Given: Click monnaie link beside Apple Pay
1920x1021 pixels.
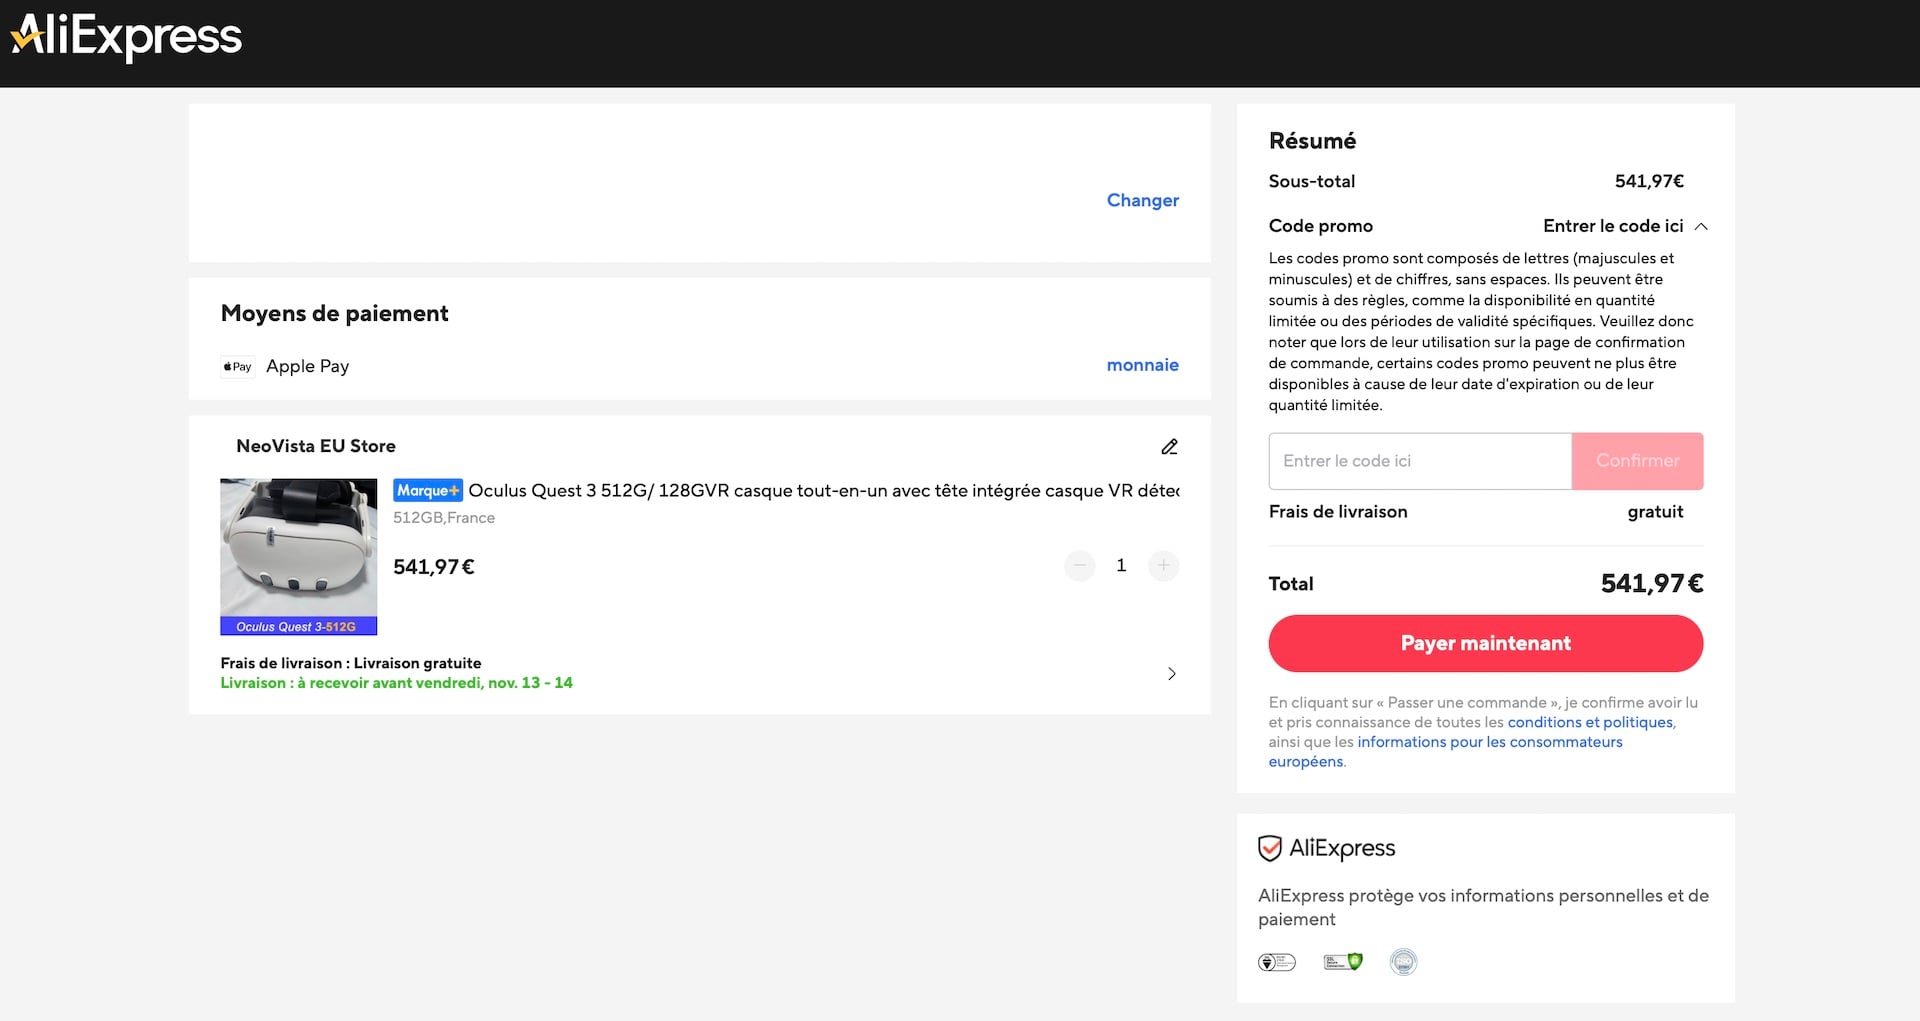Looking at the screenshot, I should click(1142, 365).
